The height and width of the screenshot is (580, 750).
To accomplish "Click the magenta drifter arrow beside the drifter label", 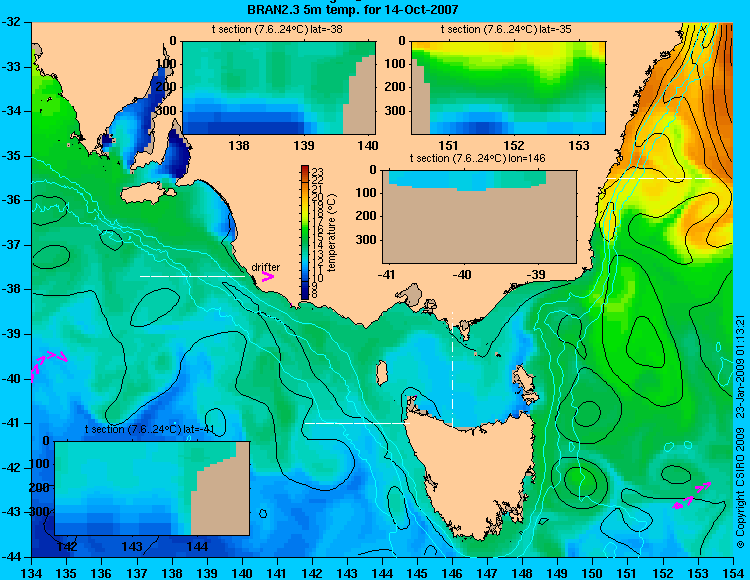I will 268,276.
